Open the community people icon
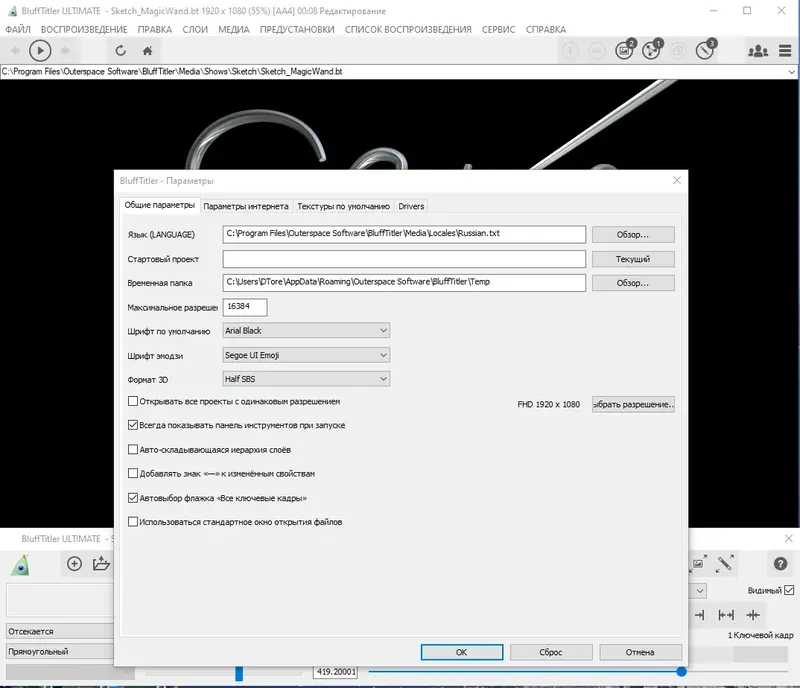The image size is (800, 688). pos(758,51)
